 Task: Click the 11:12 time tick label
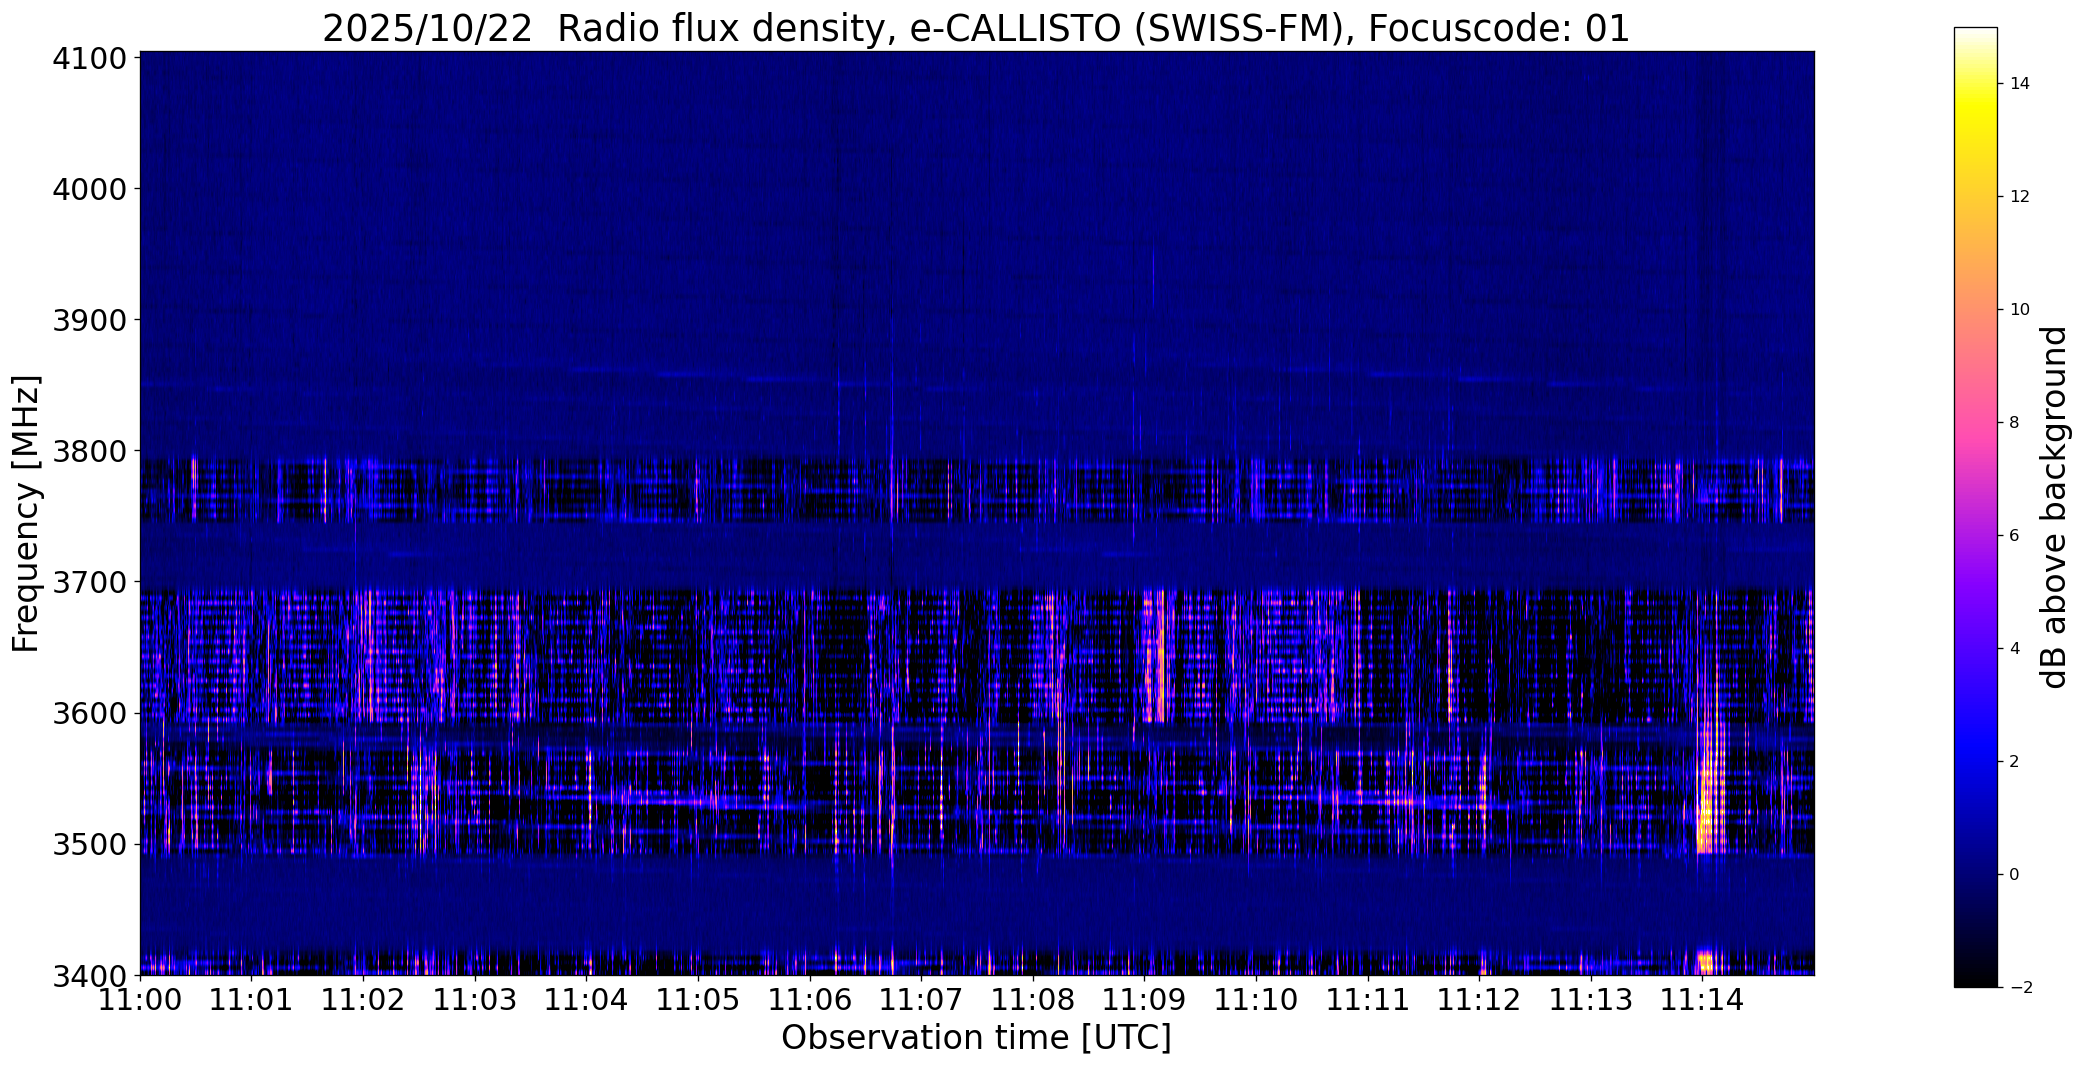[1480, 1000]
